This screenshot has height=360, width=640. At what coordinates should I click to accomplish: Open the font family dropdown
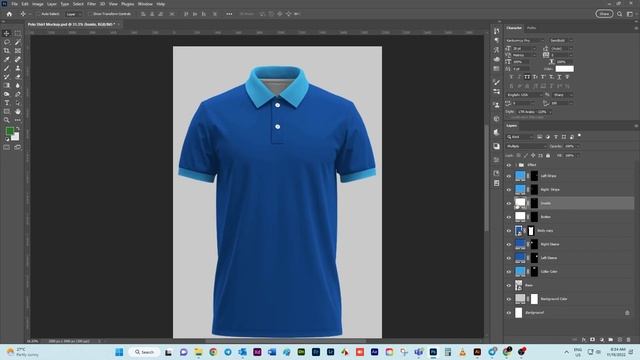[x=525, y=40]
